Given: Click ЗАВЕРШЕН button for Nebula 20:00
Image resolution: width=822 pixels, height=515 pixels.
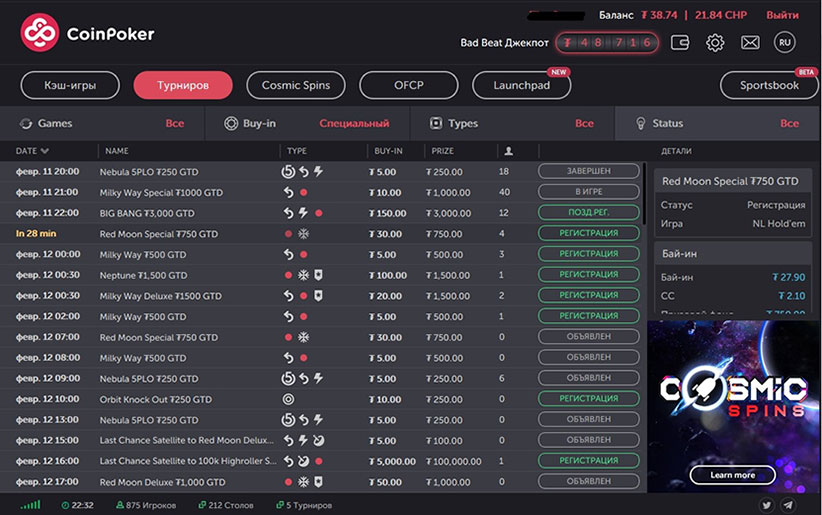Looking at the screenshot, I should (589, 171).
